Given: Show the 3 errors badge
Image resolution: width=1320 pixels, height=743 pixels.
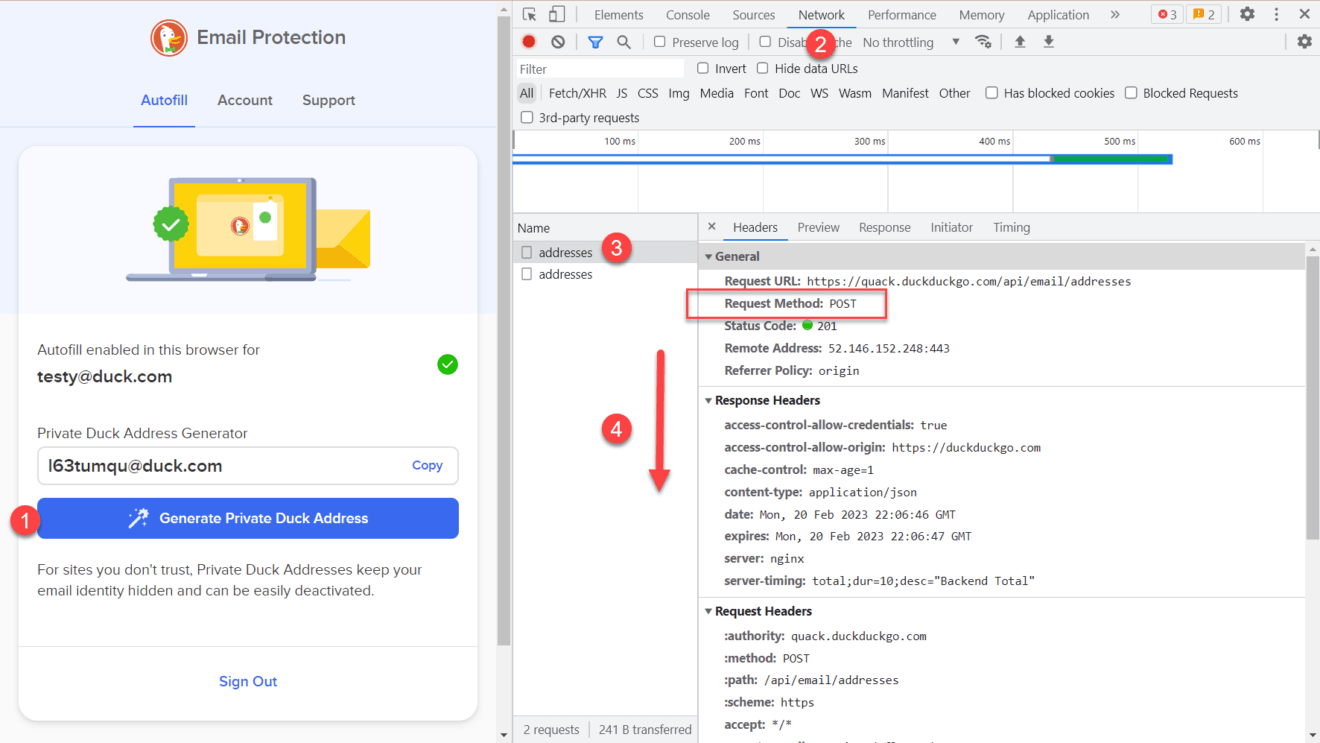Looking at the screenshot, I should tap(1167, 14).
